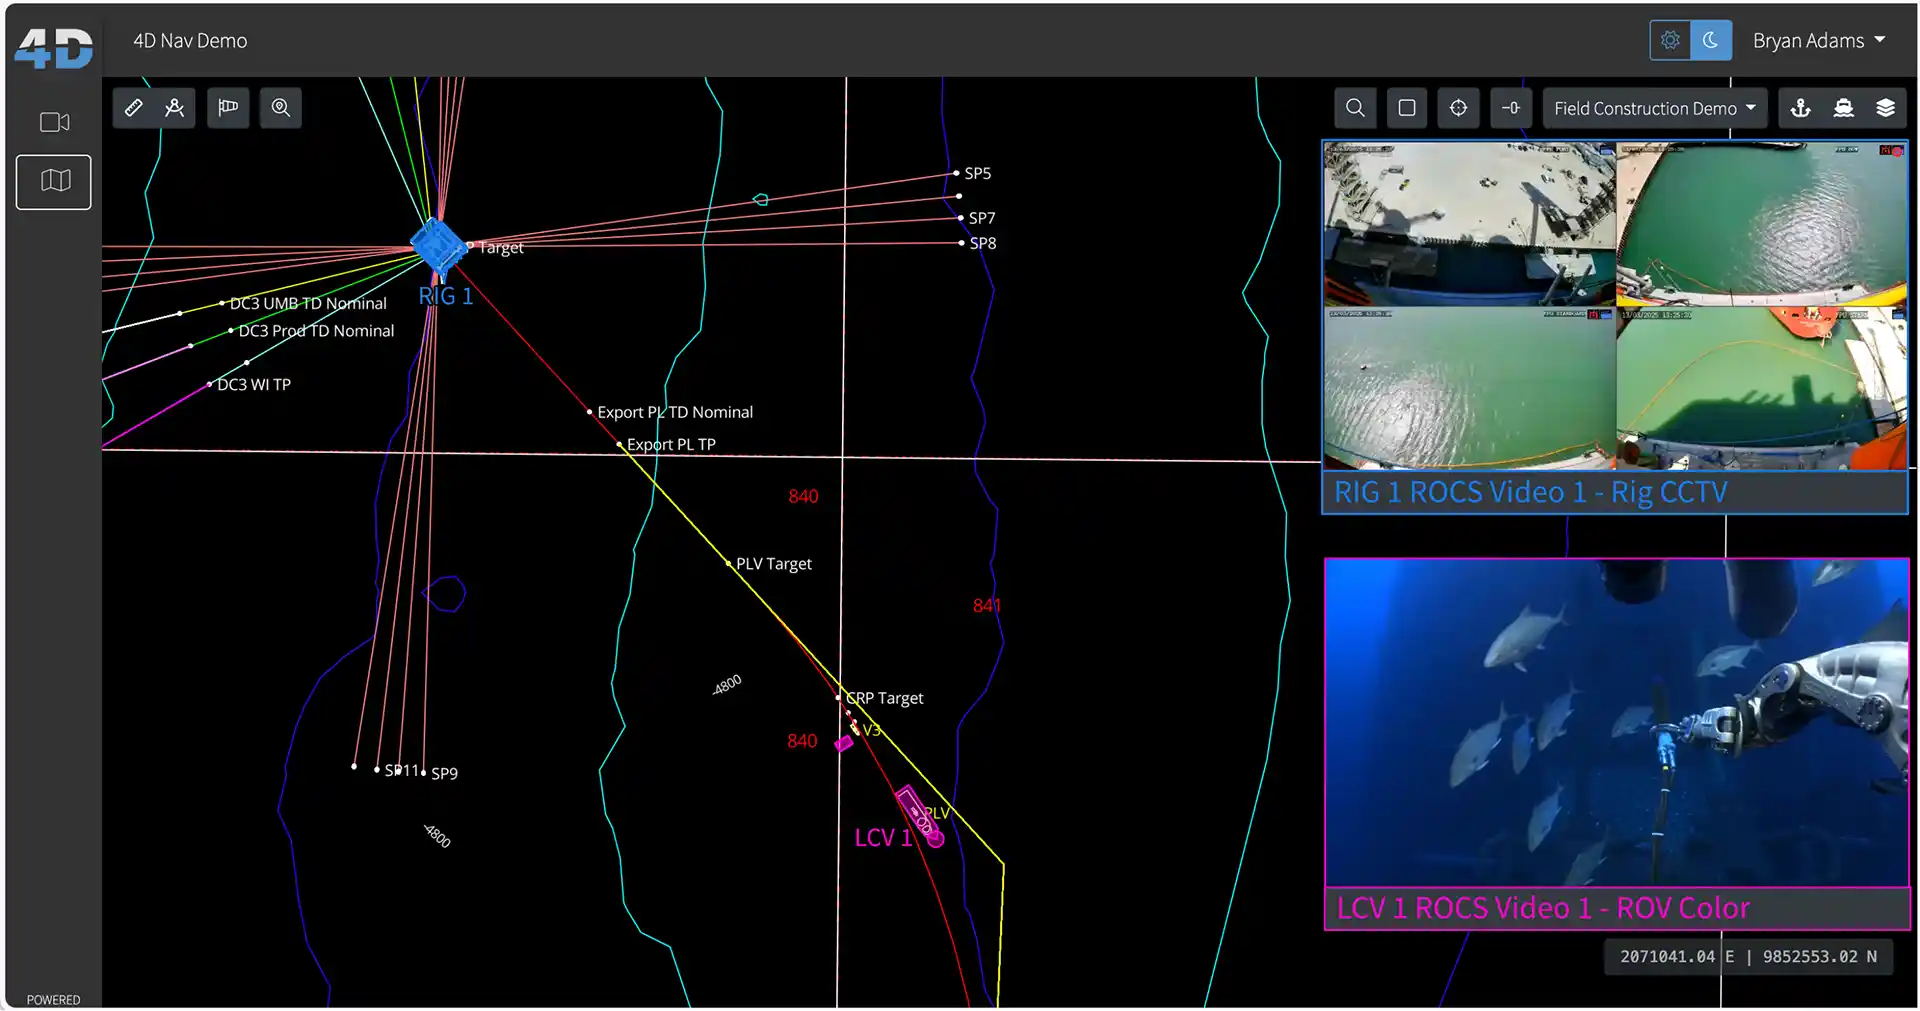Select the Export PL TP point
The image size is (1920, 1011).
(620, 444)
